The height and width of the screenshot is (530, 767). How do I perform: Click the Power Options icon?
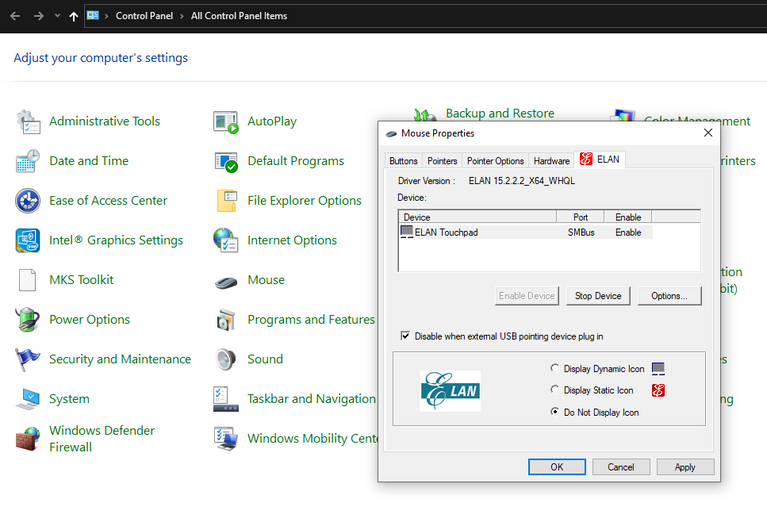tap(28, 320)
